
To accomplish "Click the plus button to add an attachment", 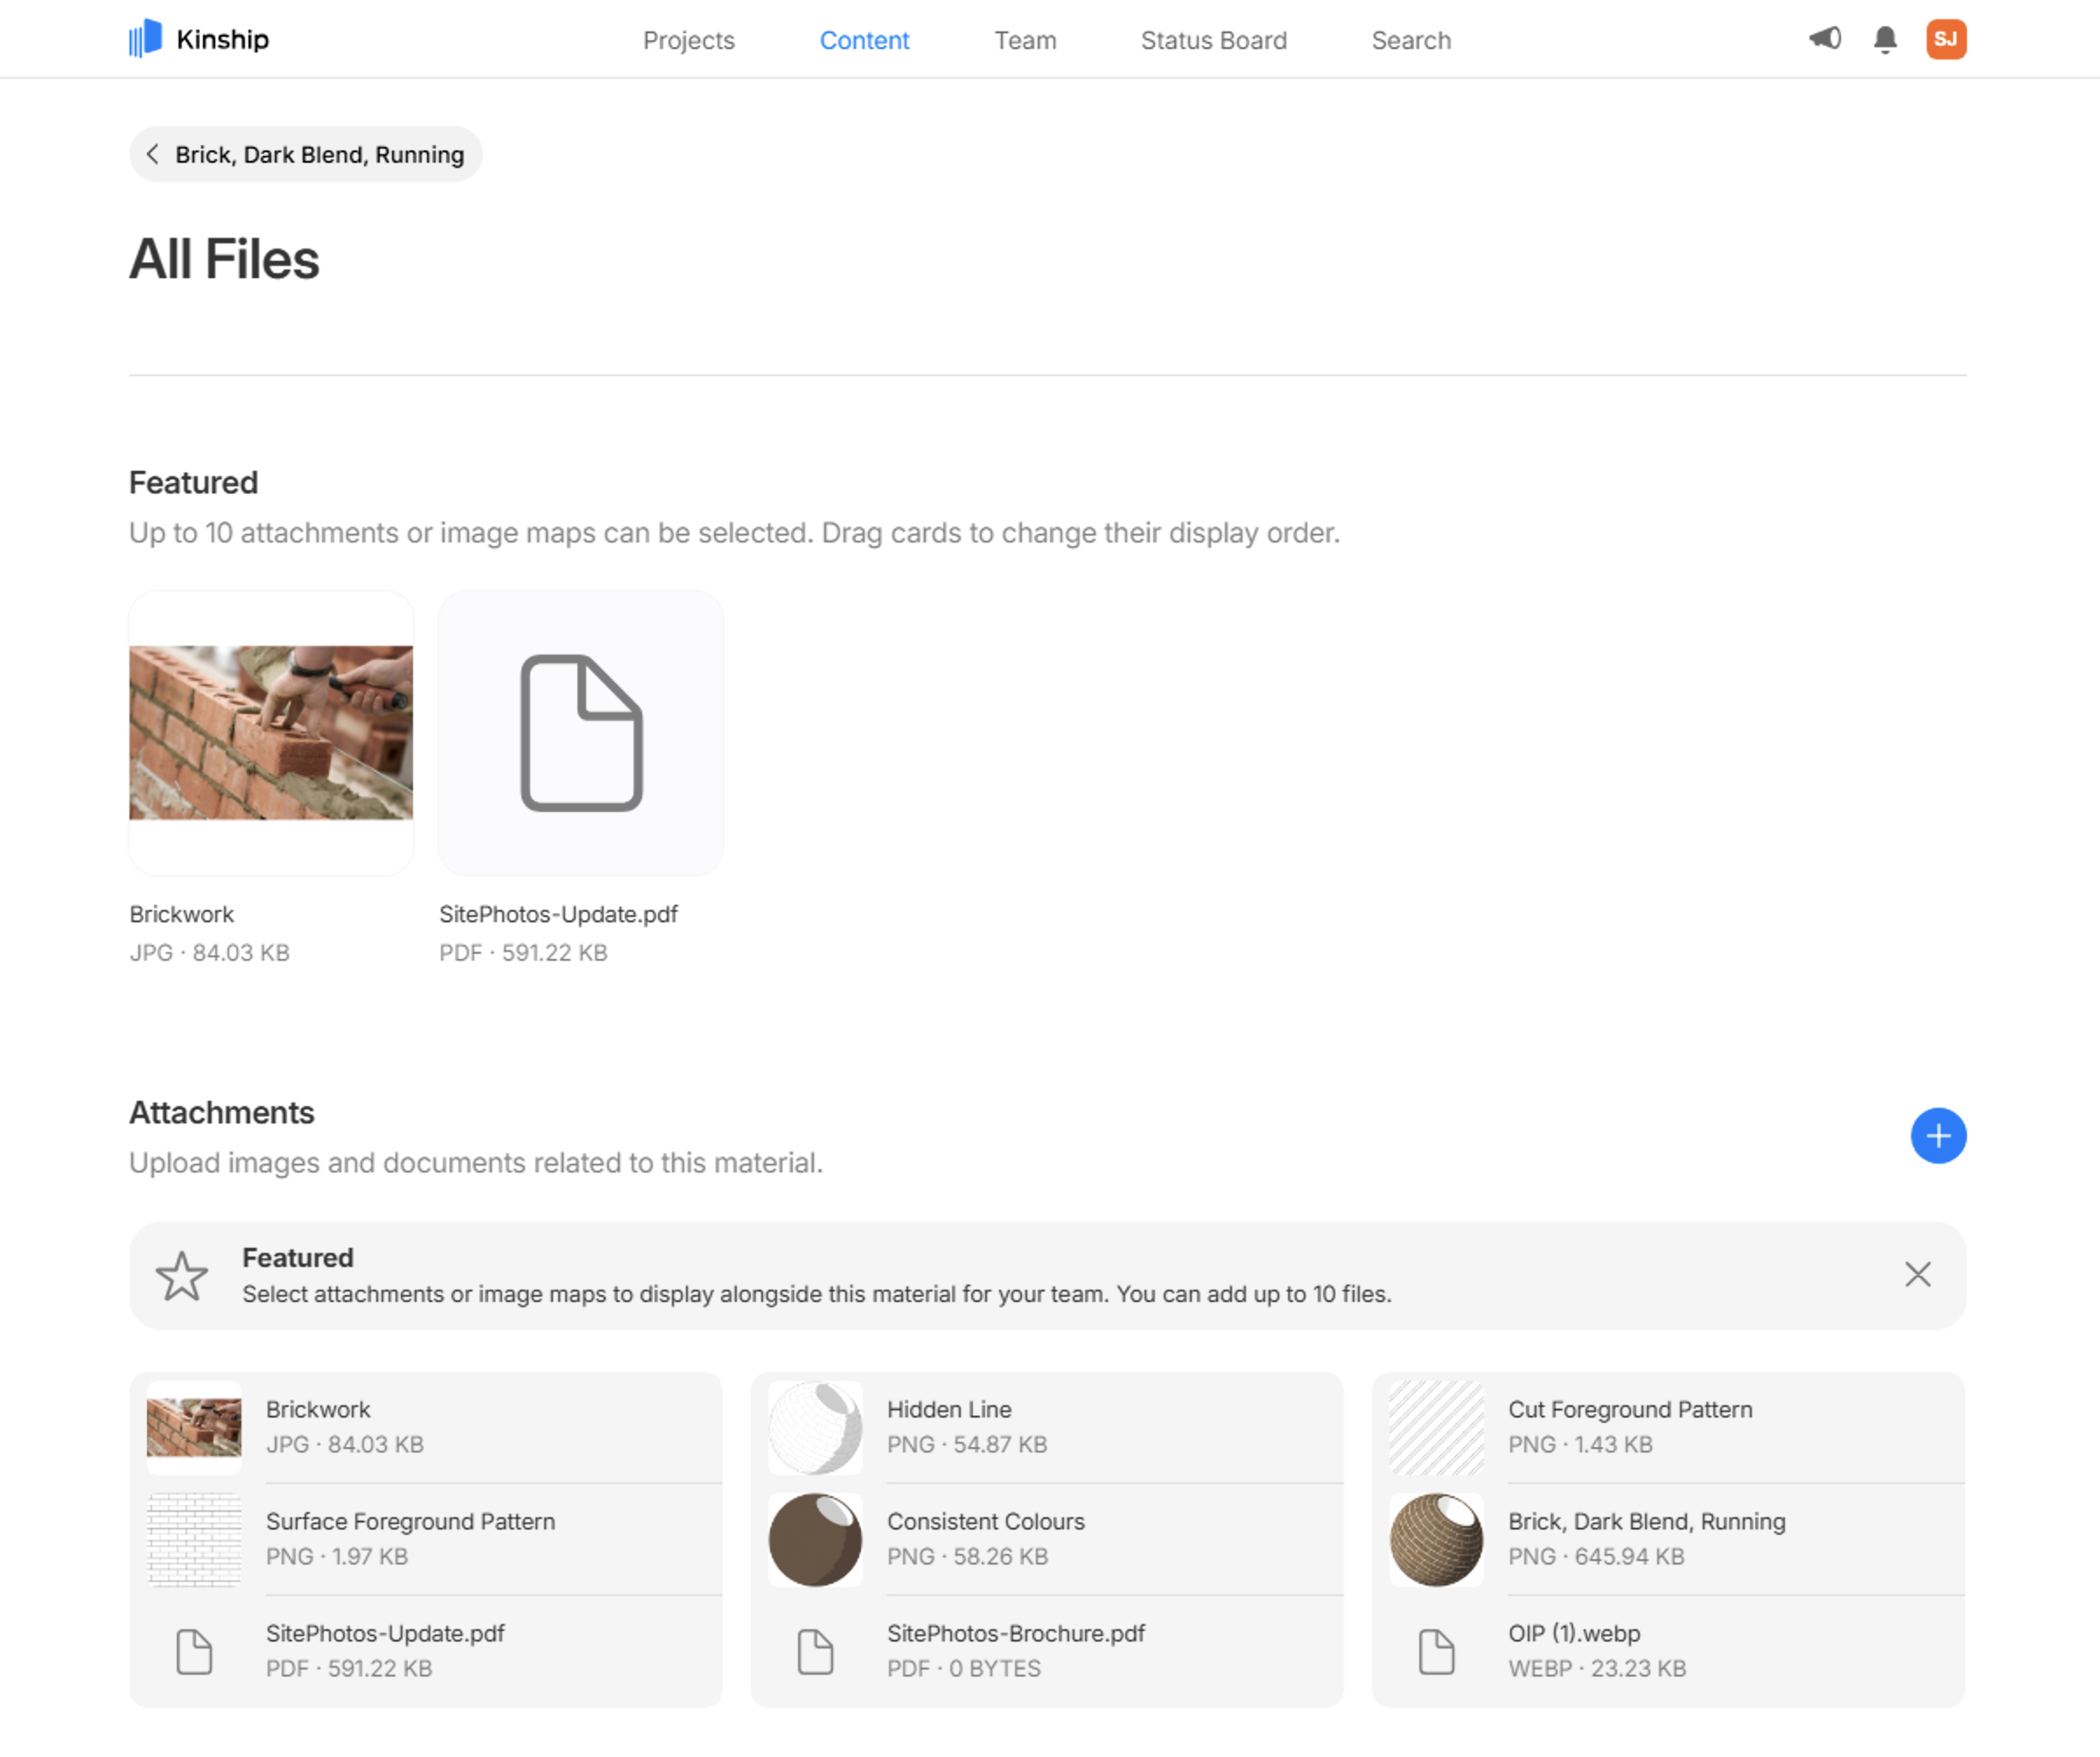I will (x=1938, y=1136).
